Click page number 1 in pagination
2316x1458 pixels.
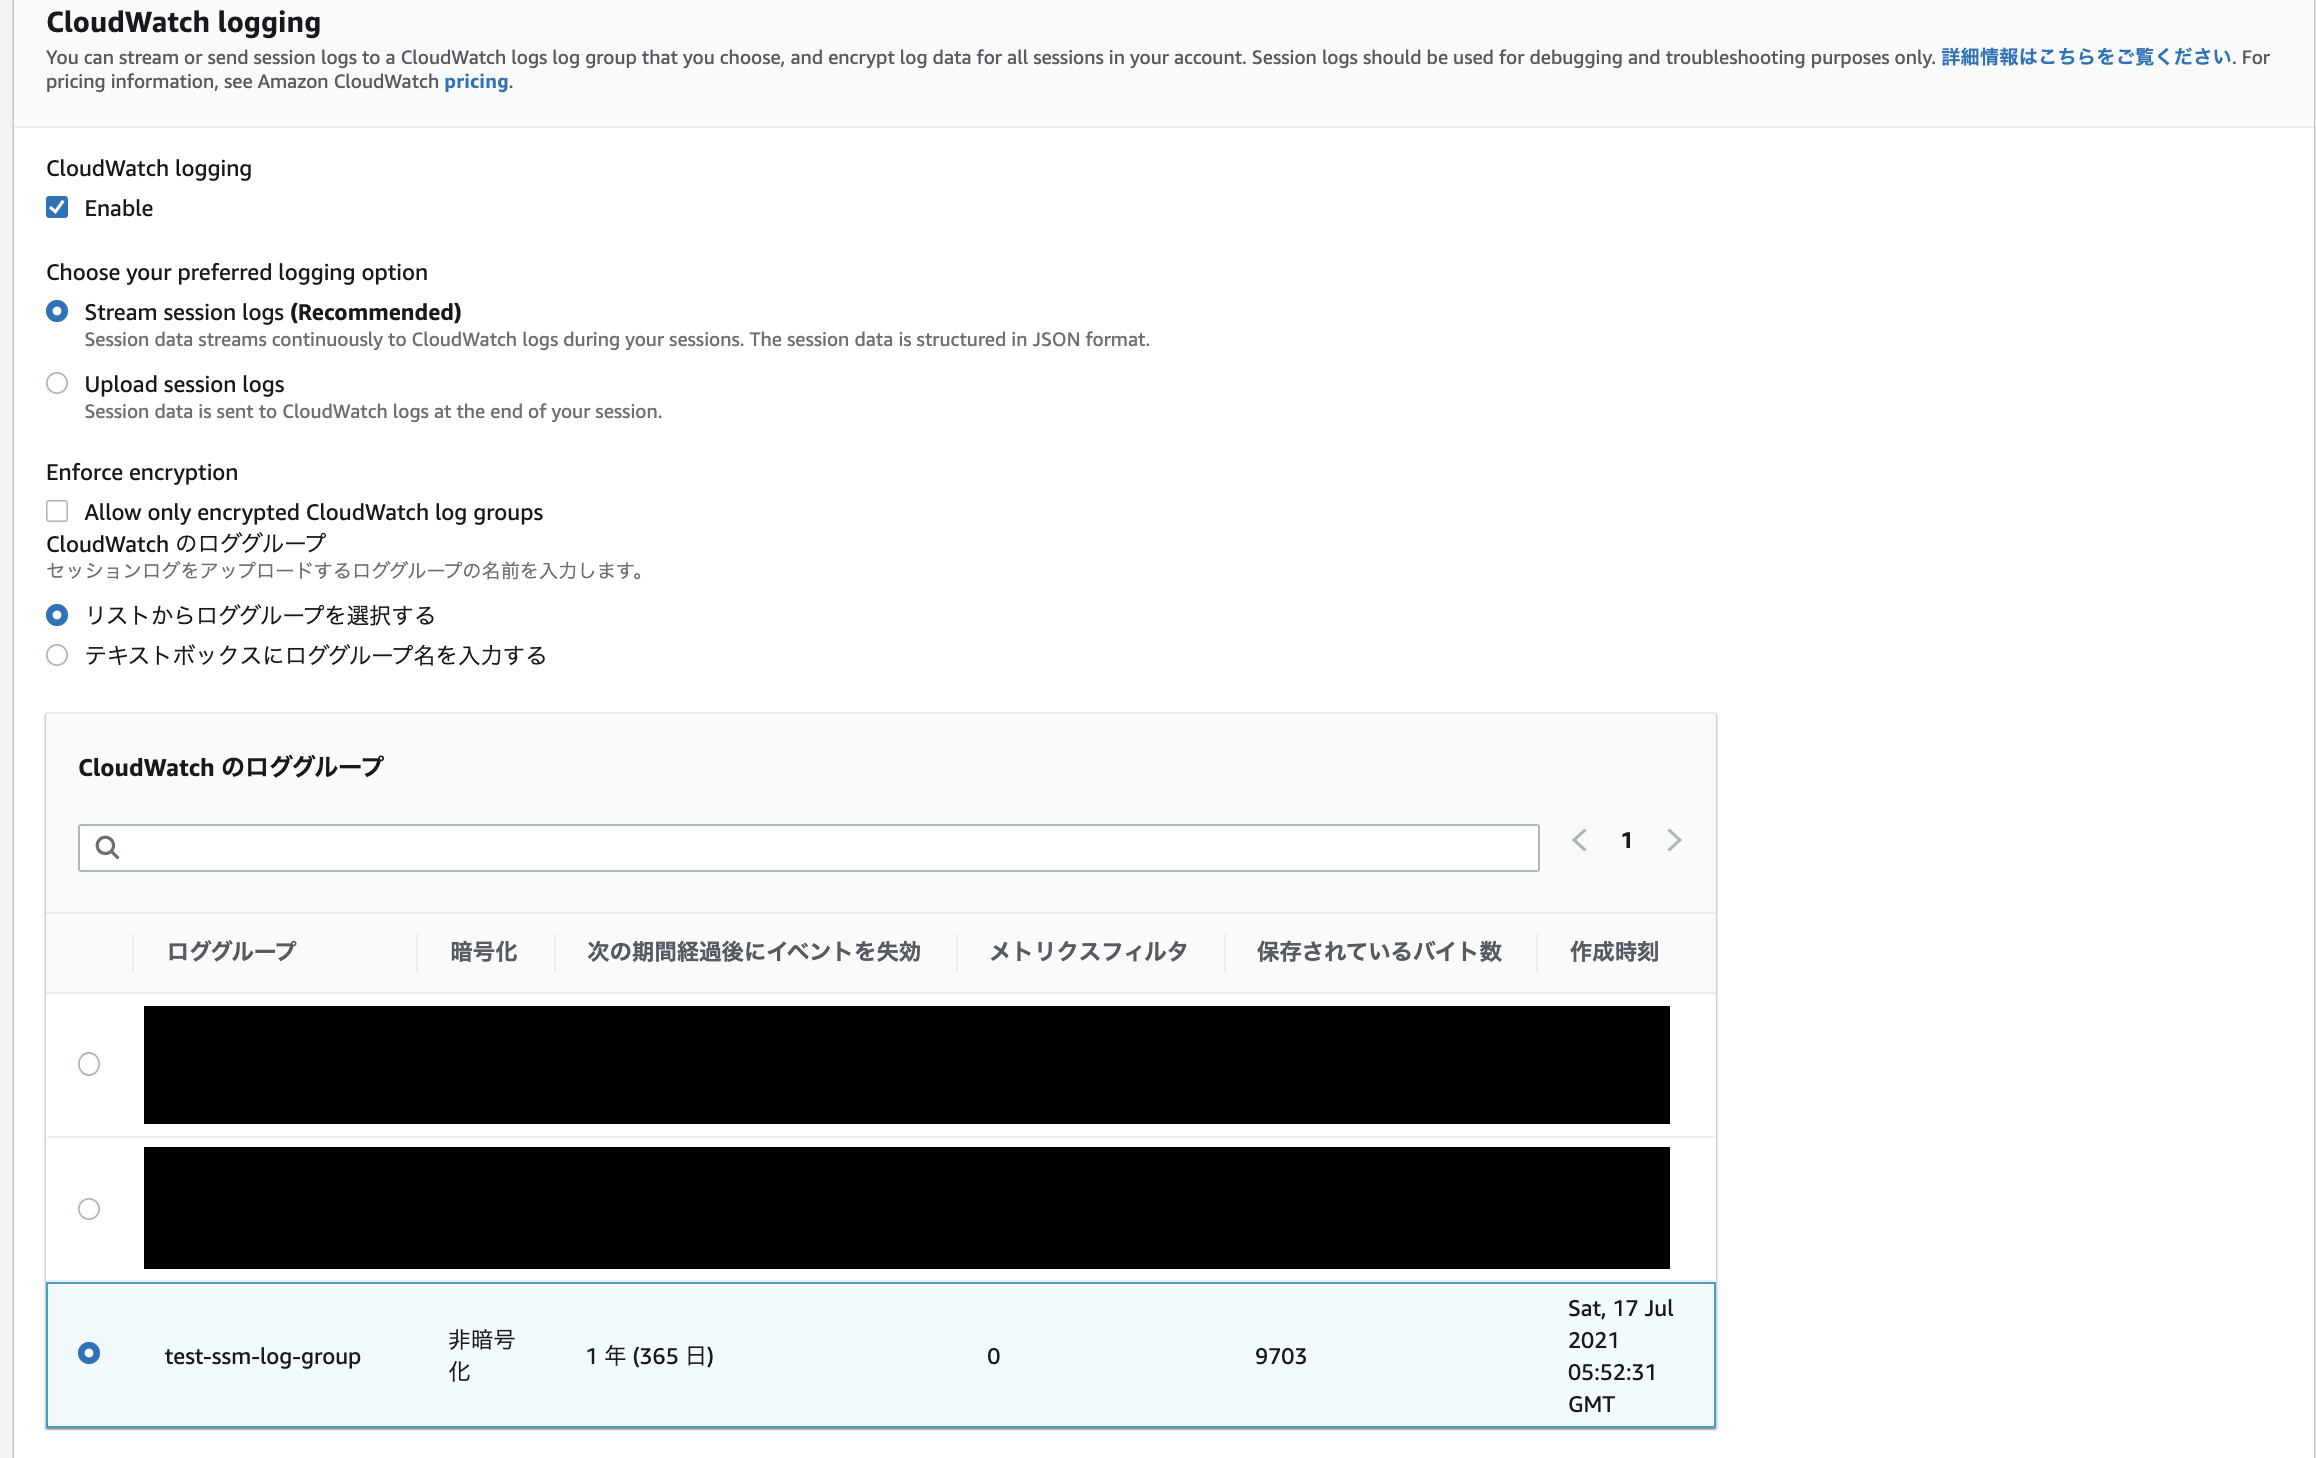tap(1627, 840)
